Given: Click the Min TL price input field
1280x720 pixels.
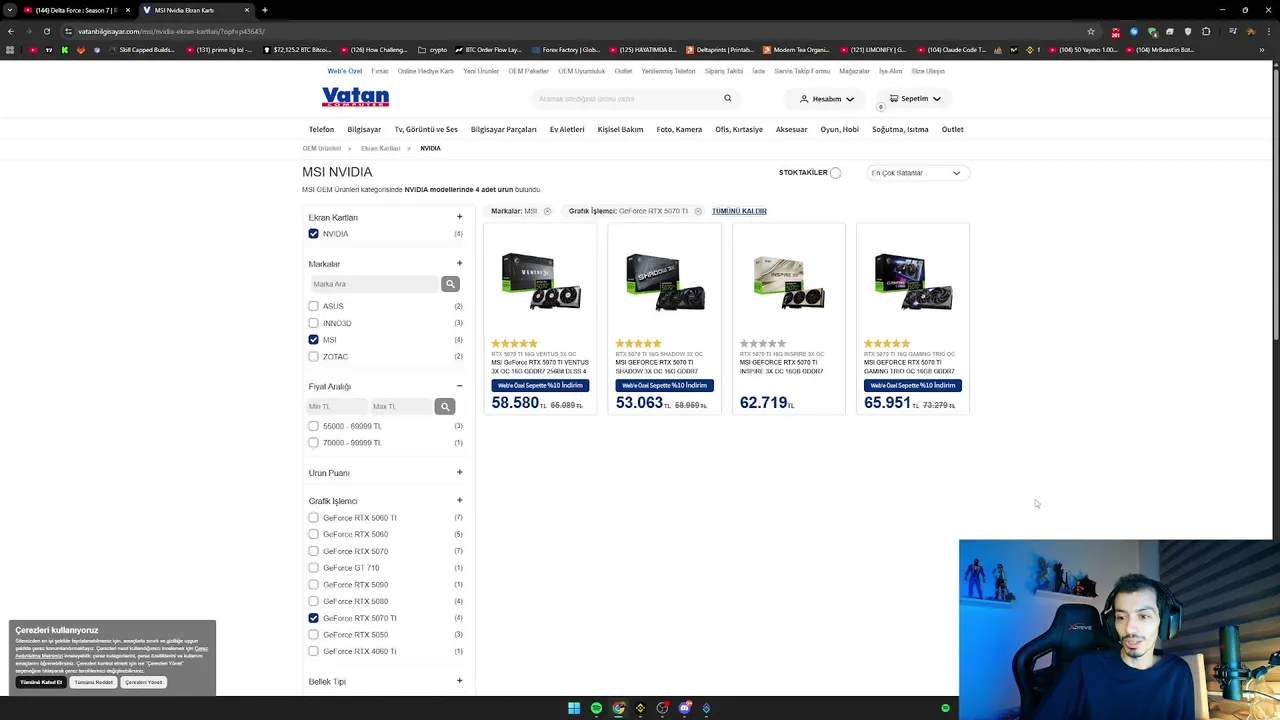Looking at the screenshot, I should click(x=336, y=406).
